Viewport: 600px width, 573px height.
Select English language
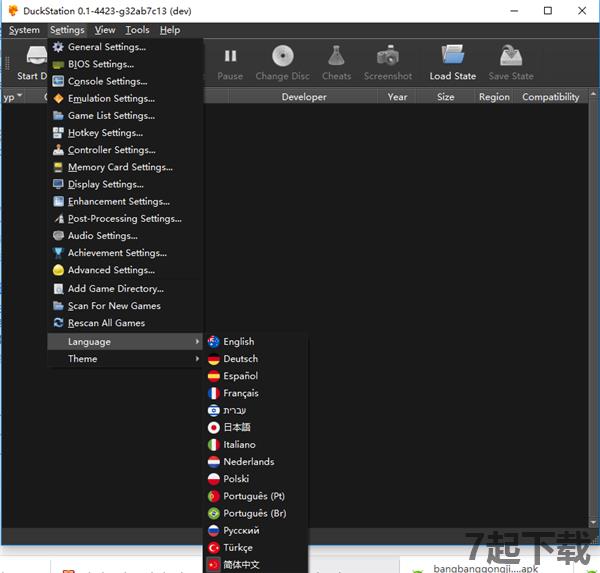click(257, 341)
